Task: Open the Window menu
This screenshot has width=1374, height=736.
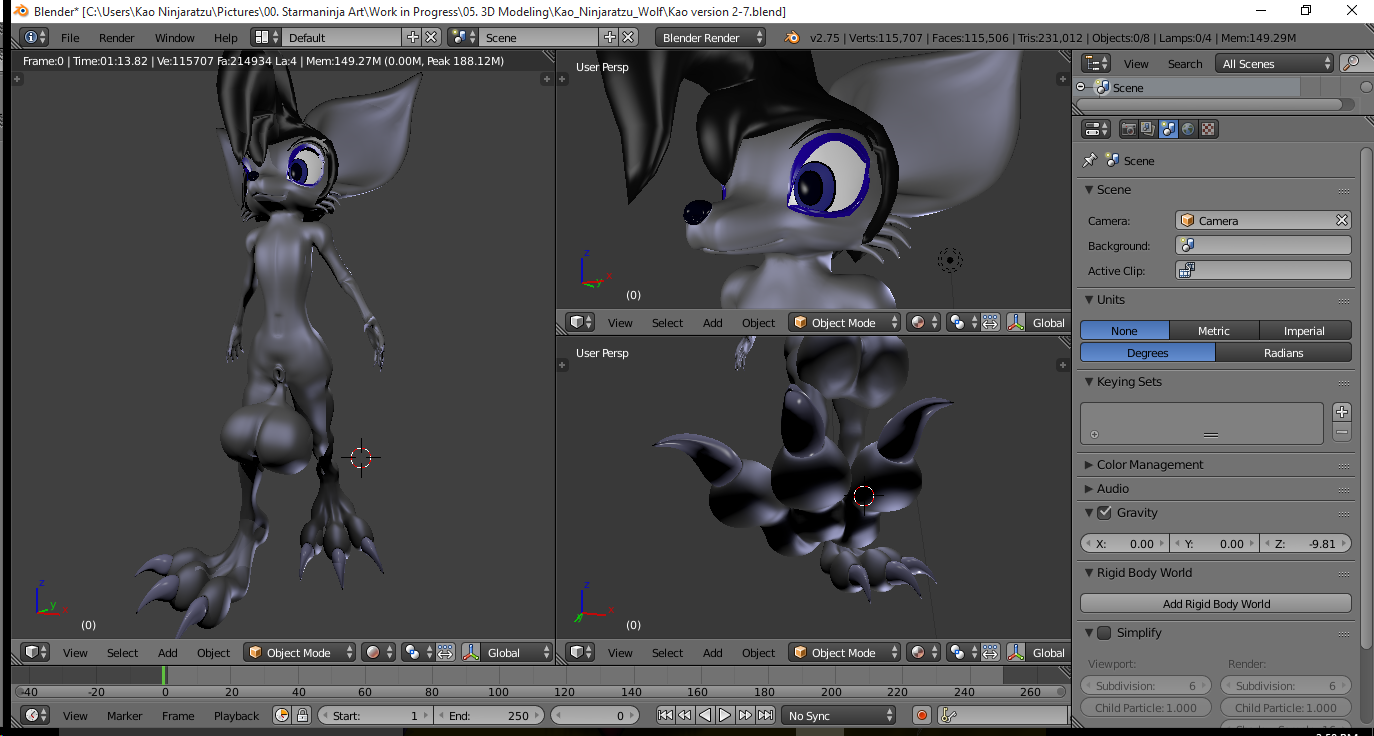Action: tap(175, 38)
